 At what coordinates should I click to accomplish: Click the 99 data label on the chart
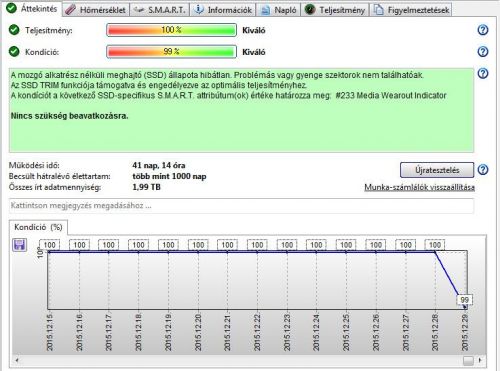[x=464, y=300]
